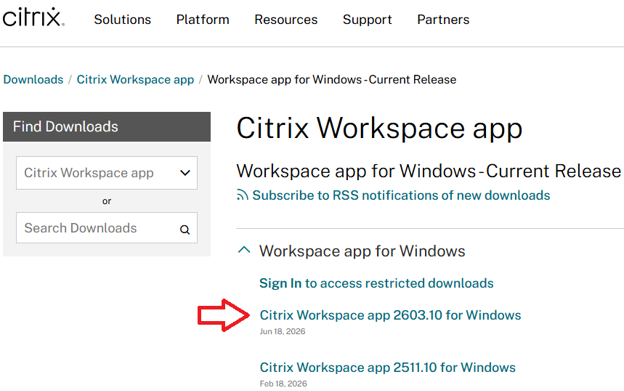Open Citrix Workspace app 2511.10 for Windows
Image resolution: width=624 pixels, height=391 pixels.
tap(388, 367)
